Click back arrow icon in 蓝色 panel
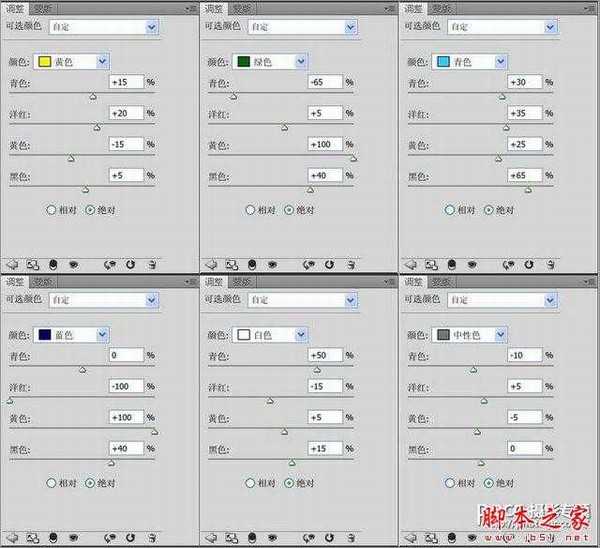Image resolution: width=600 pixels, height=548 pixels. click(x=13, y=538)
